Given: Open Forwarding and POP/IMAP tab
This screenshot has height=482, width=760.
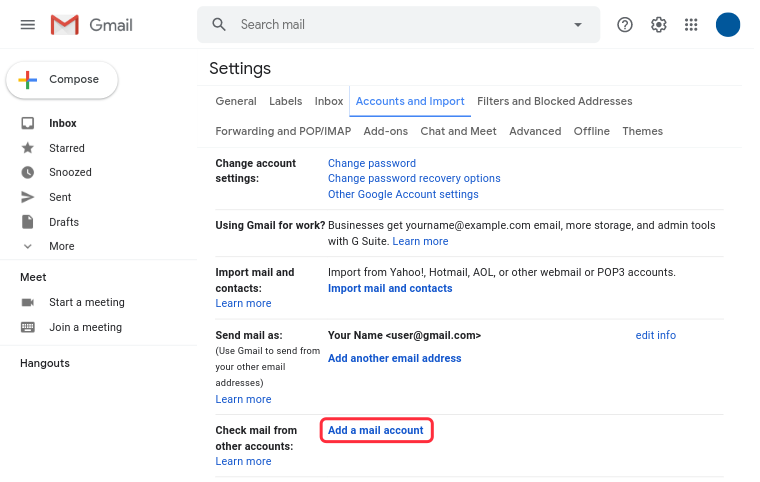Looking at the screenshot, I should click(283, 131).
